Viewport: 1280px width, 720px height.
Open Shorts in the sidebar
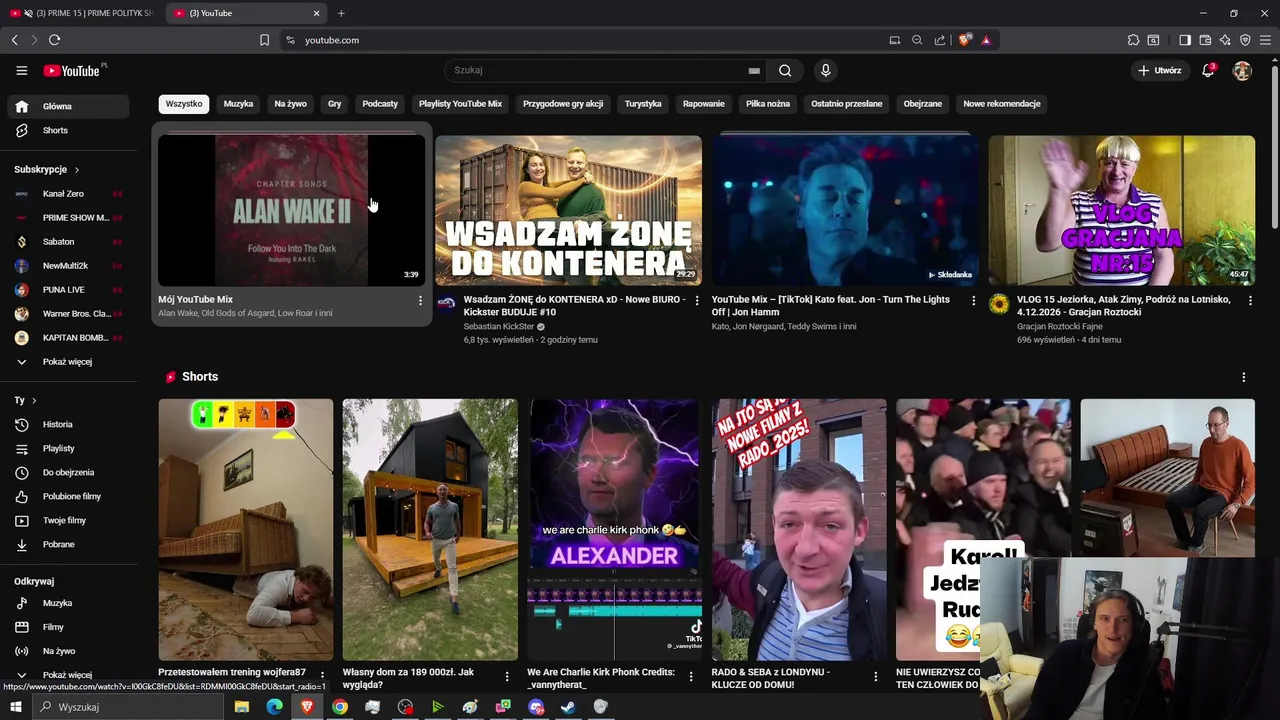coord(68,130)
